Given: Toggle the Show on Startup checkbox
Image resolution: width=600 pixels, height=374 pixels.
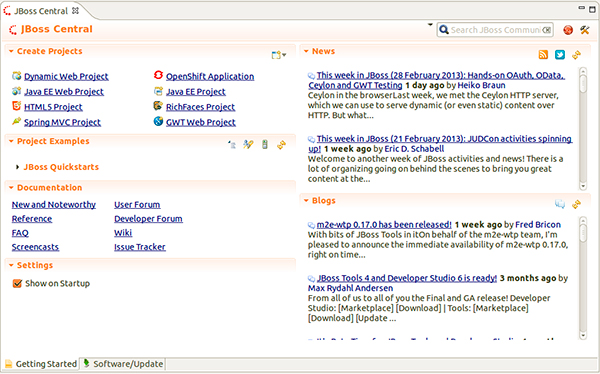Looking at the screenshot, I should tap(17, 283).
